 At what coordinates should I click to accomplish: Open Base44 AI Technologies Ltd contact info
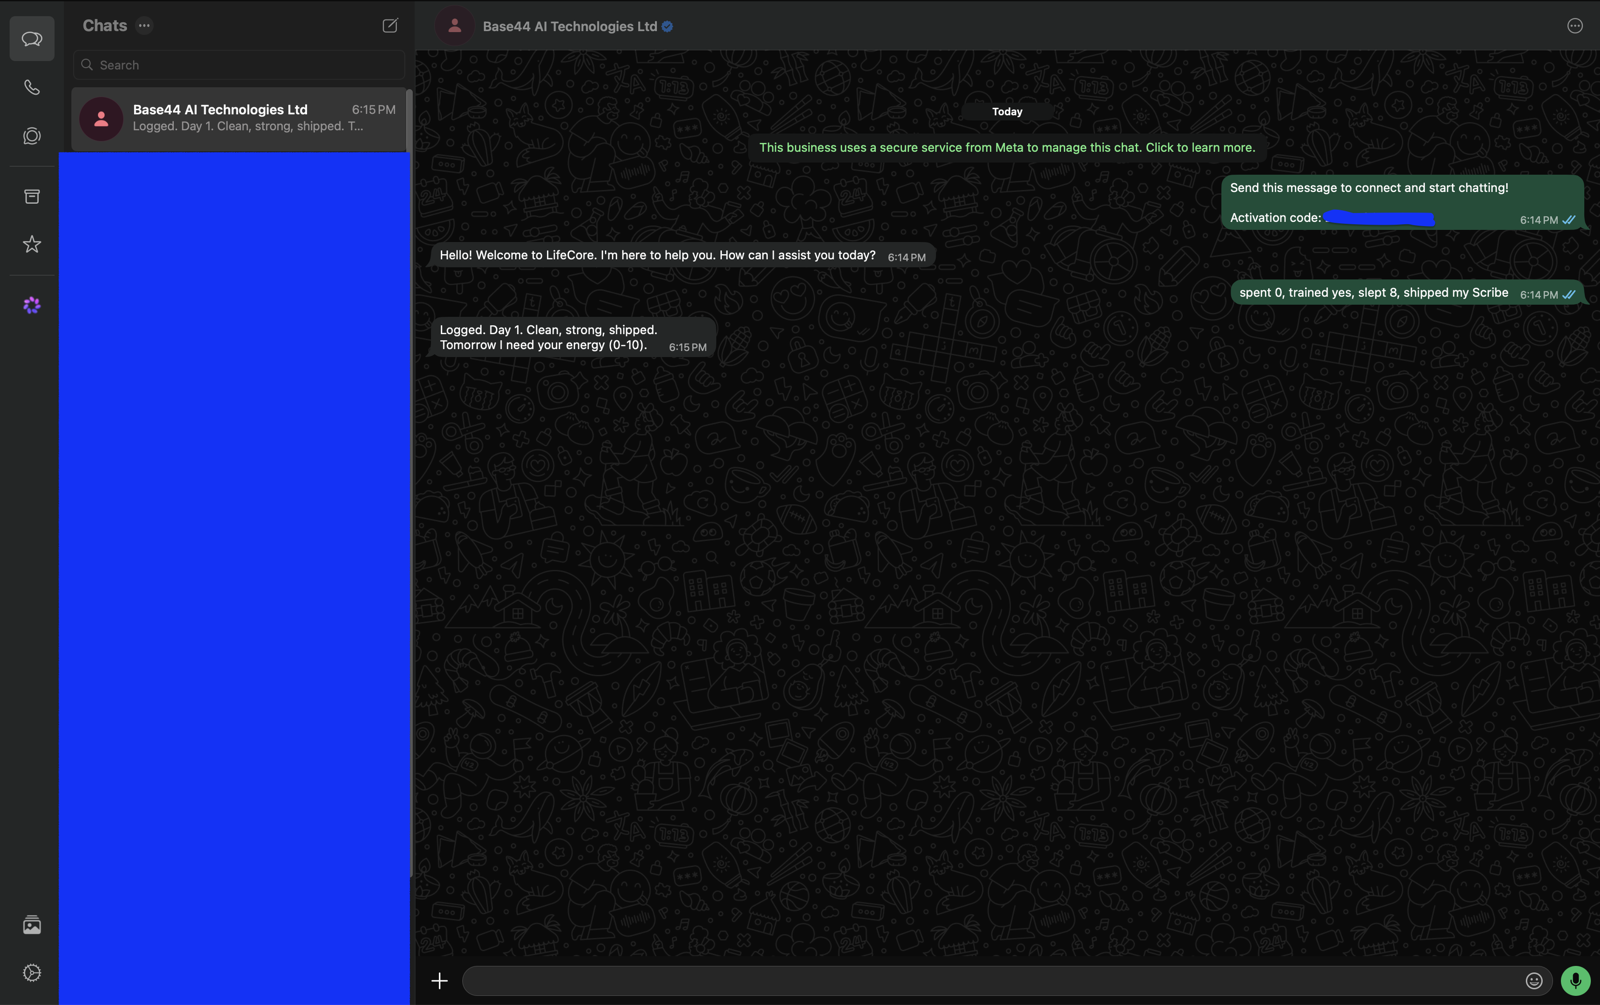pos(570,26)
